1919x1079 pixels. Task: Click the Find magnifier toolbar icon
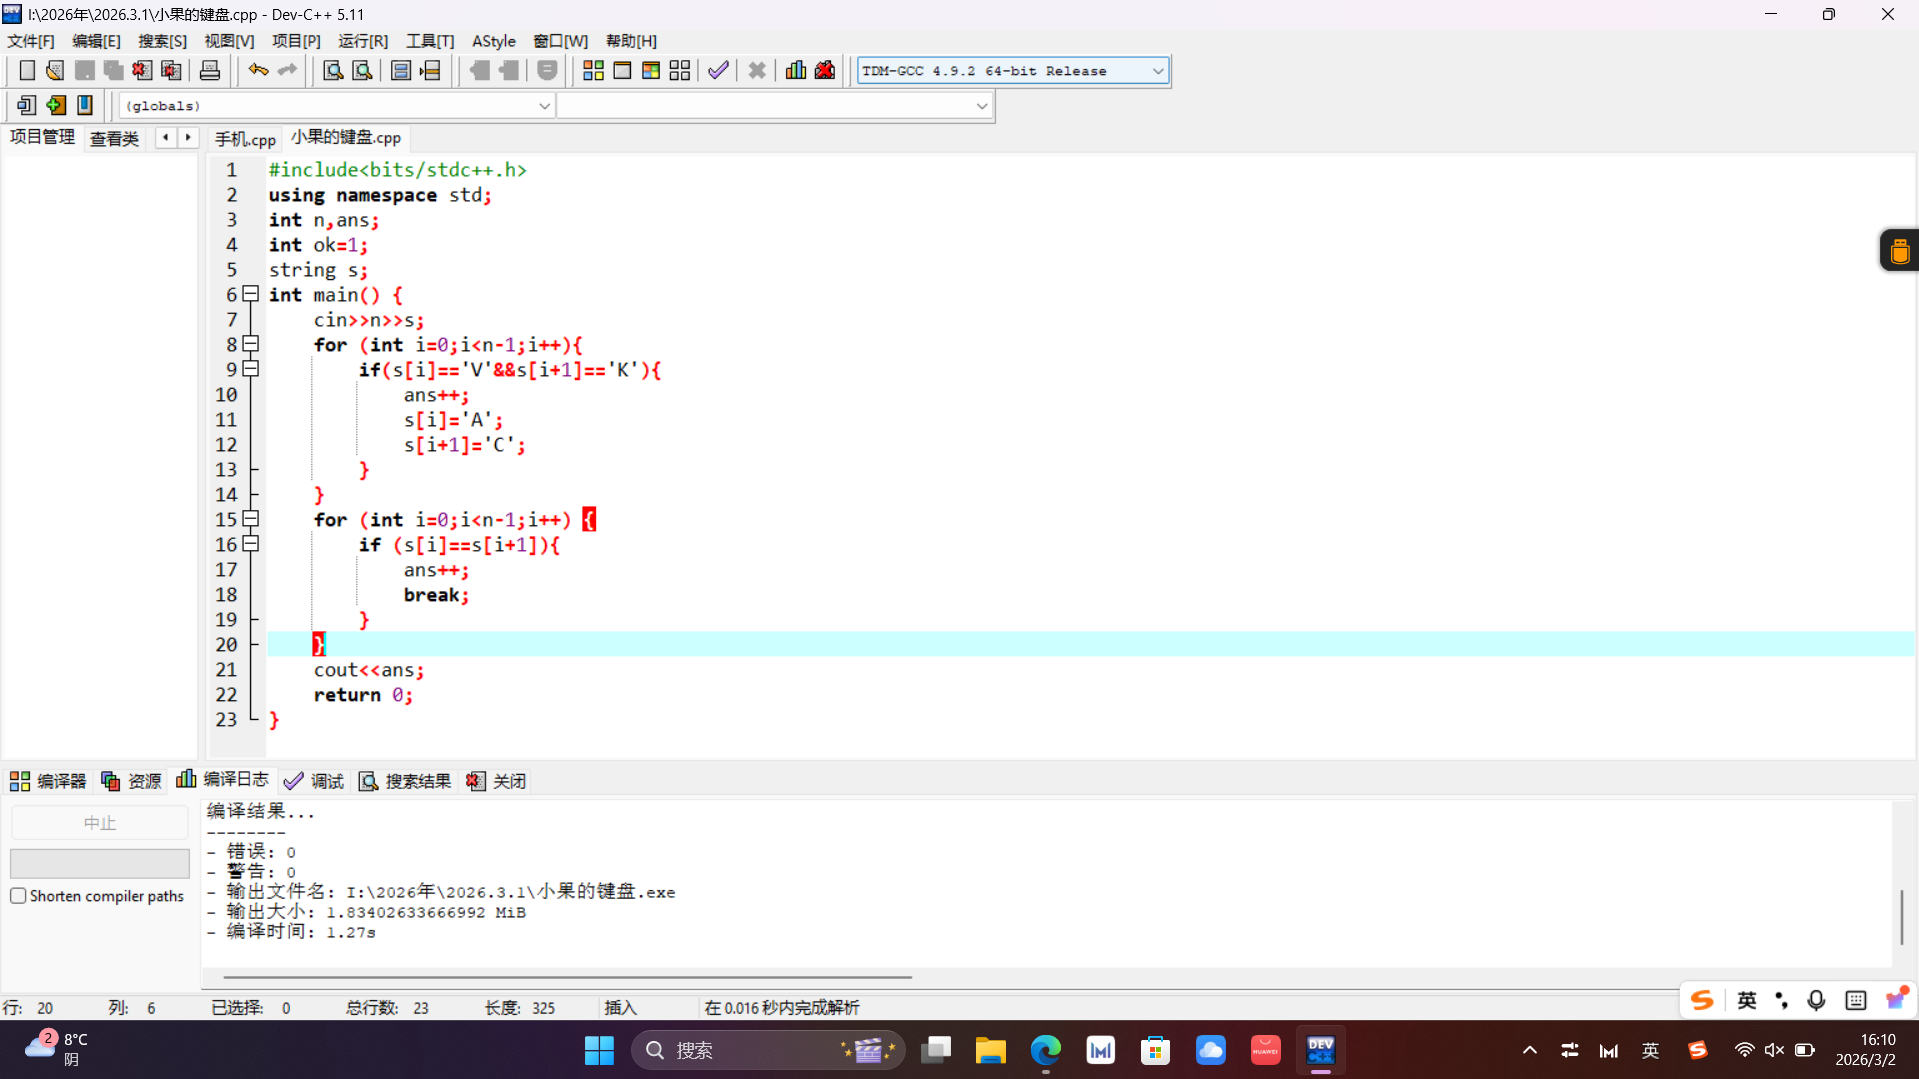click(x=333, y=70)
